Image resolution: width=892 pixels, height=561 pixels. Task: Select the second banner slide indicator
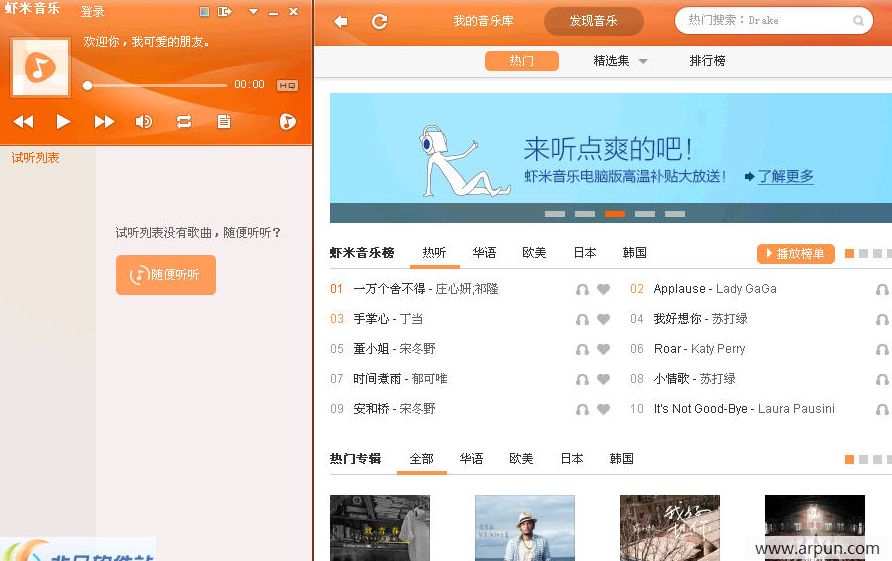point(585,214)
